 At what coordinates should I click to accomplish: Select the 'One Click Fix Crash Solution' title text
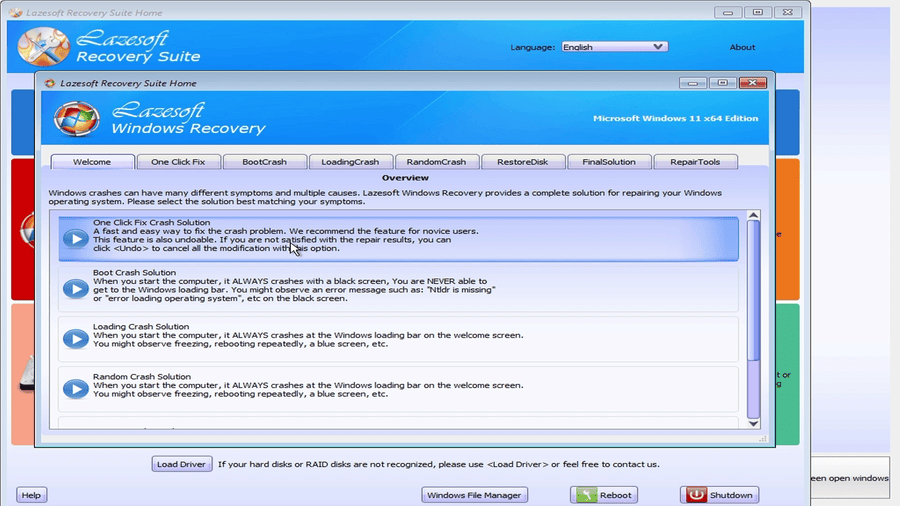click(x=152, y=223)
